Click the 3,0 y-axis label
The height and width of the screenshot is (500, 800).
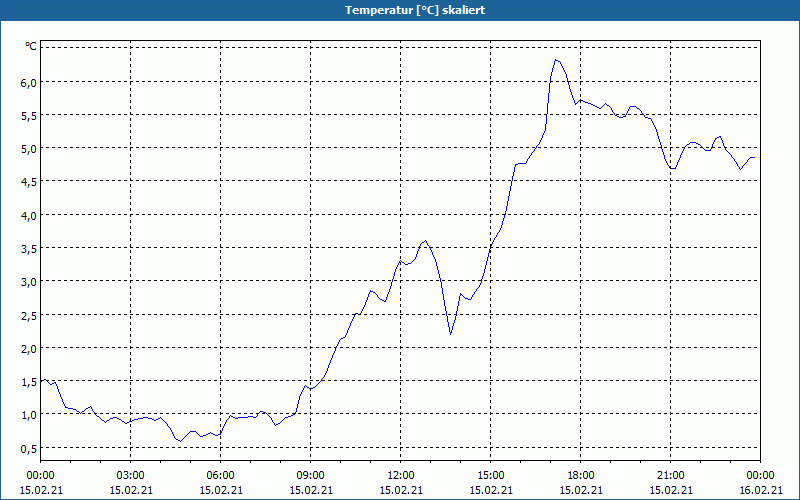[28, 282]
